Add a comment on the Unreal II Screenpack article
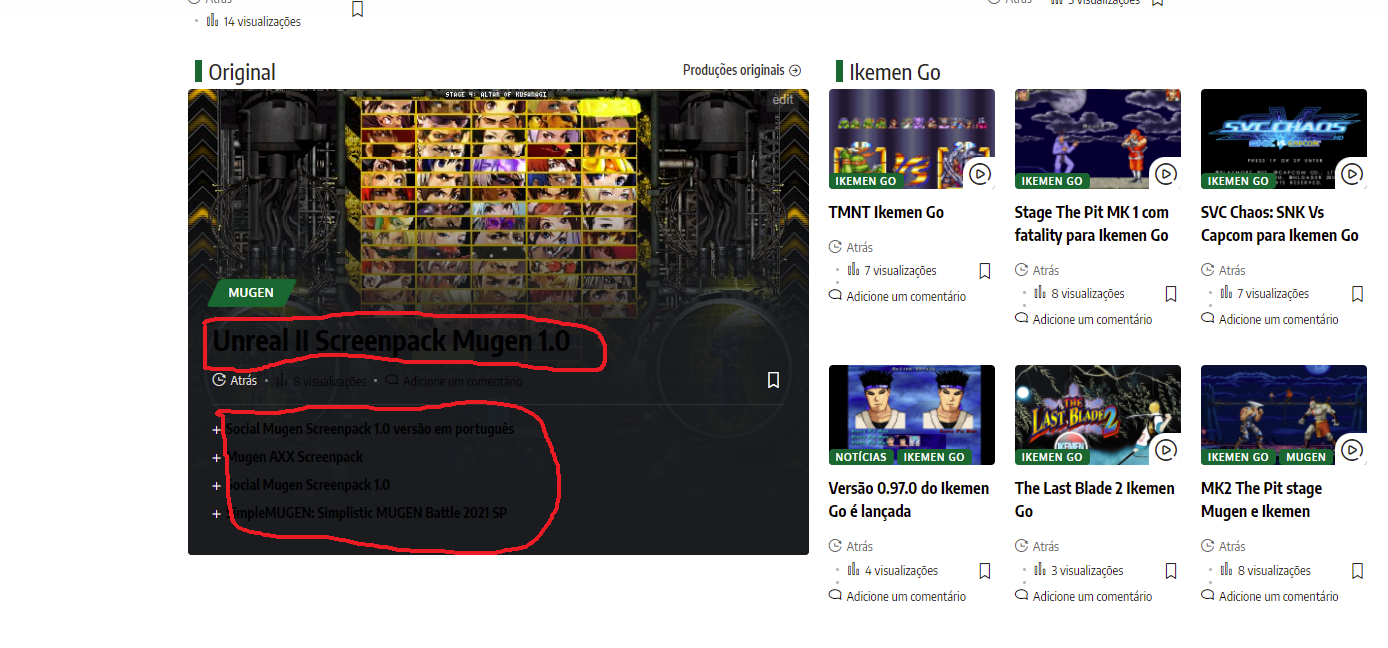The height and width of the screenshot is (648, 1388). pyautogui.click(x=454, y=381)
